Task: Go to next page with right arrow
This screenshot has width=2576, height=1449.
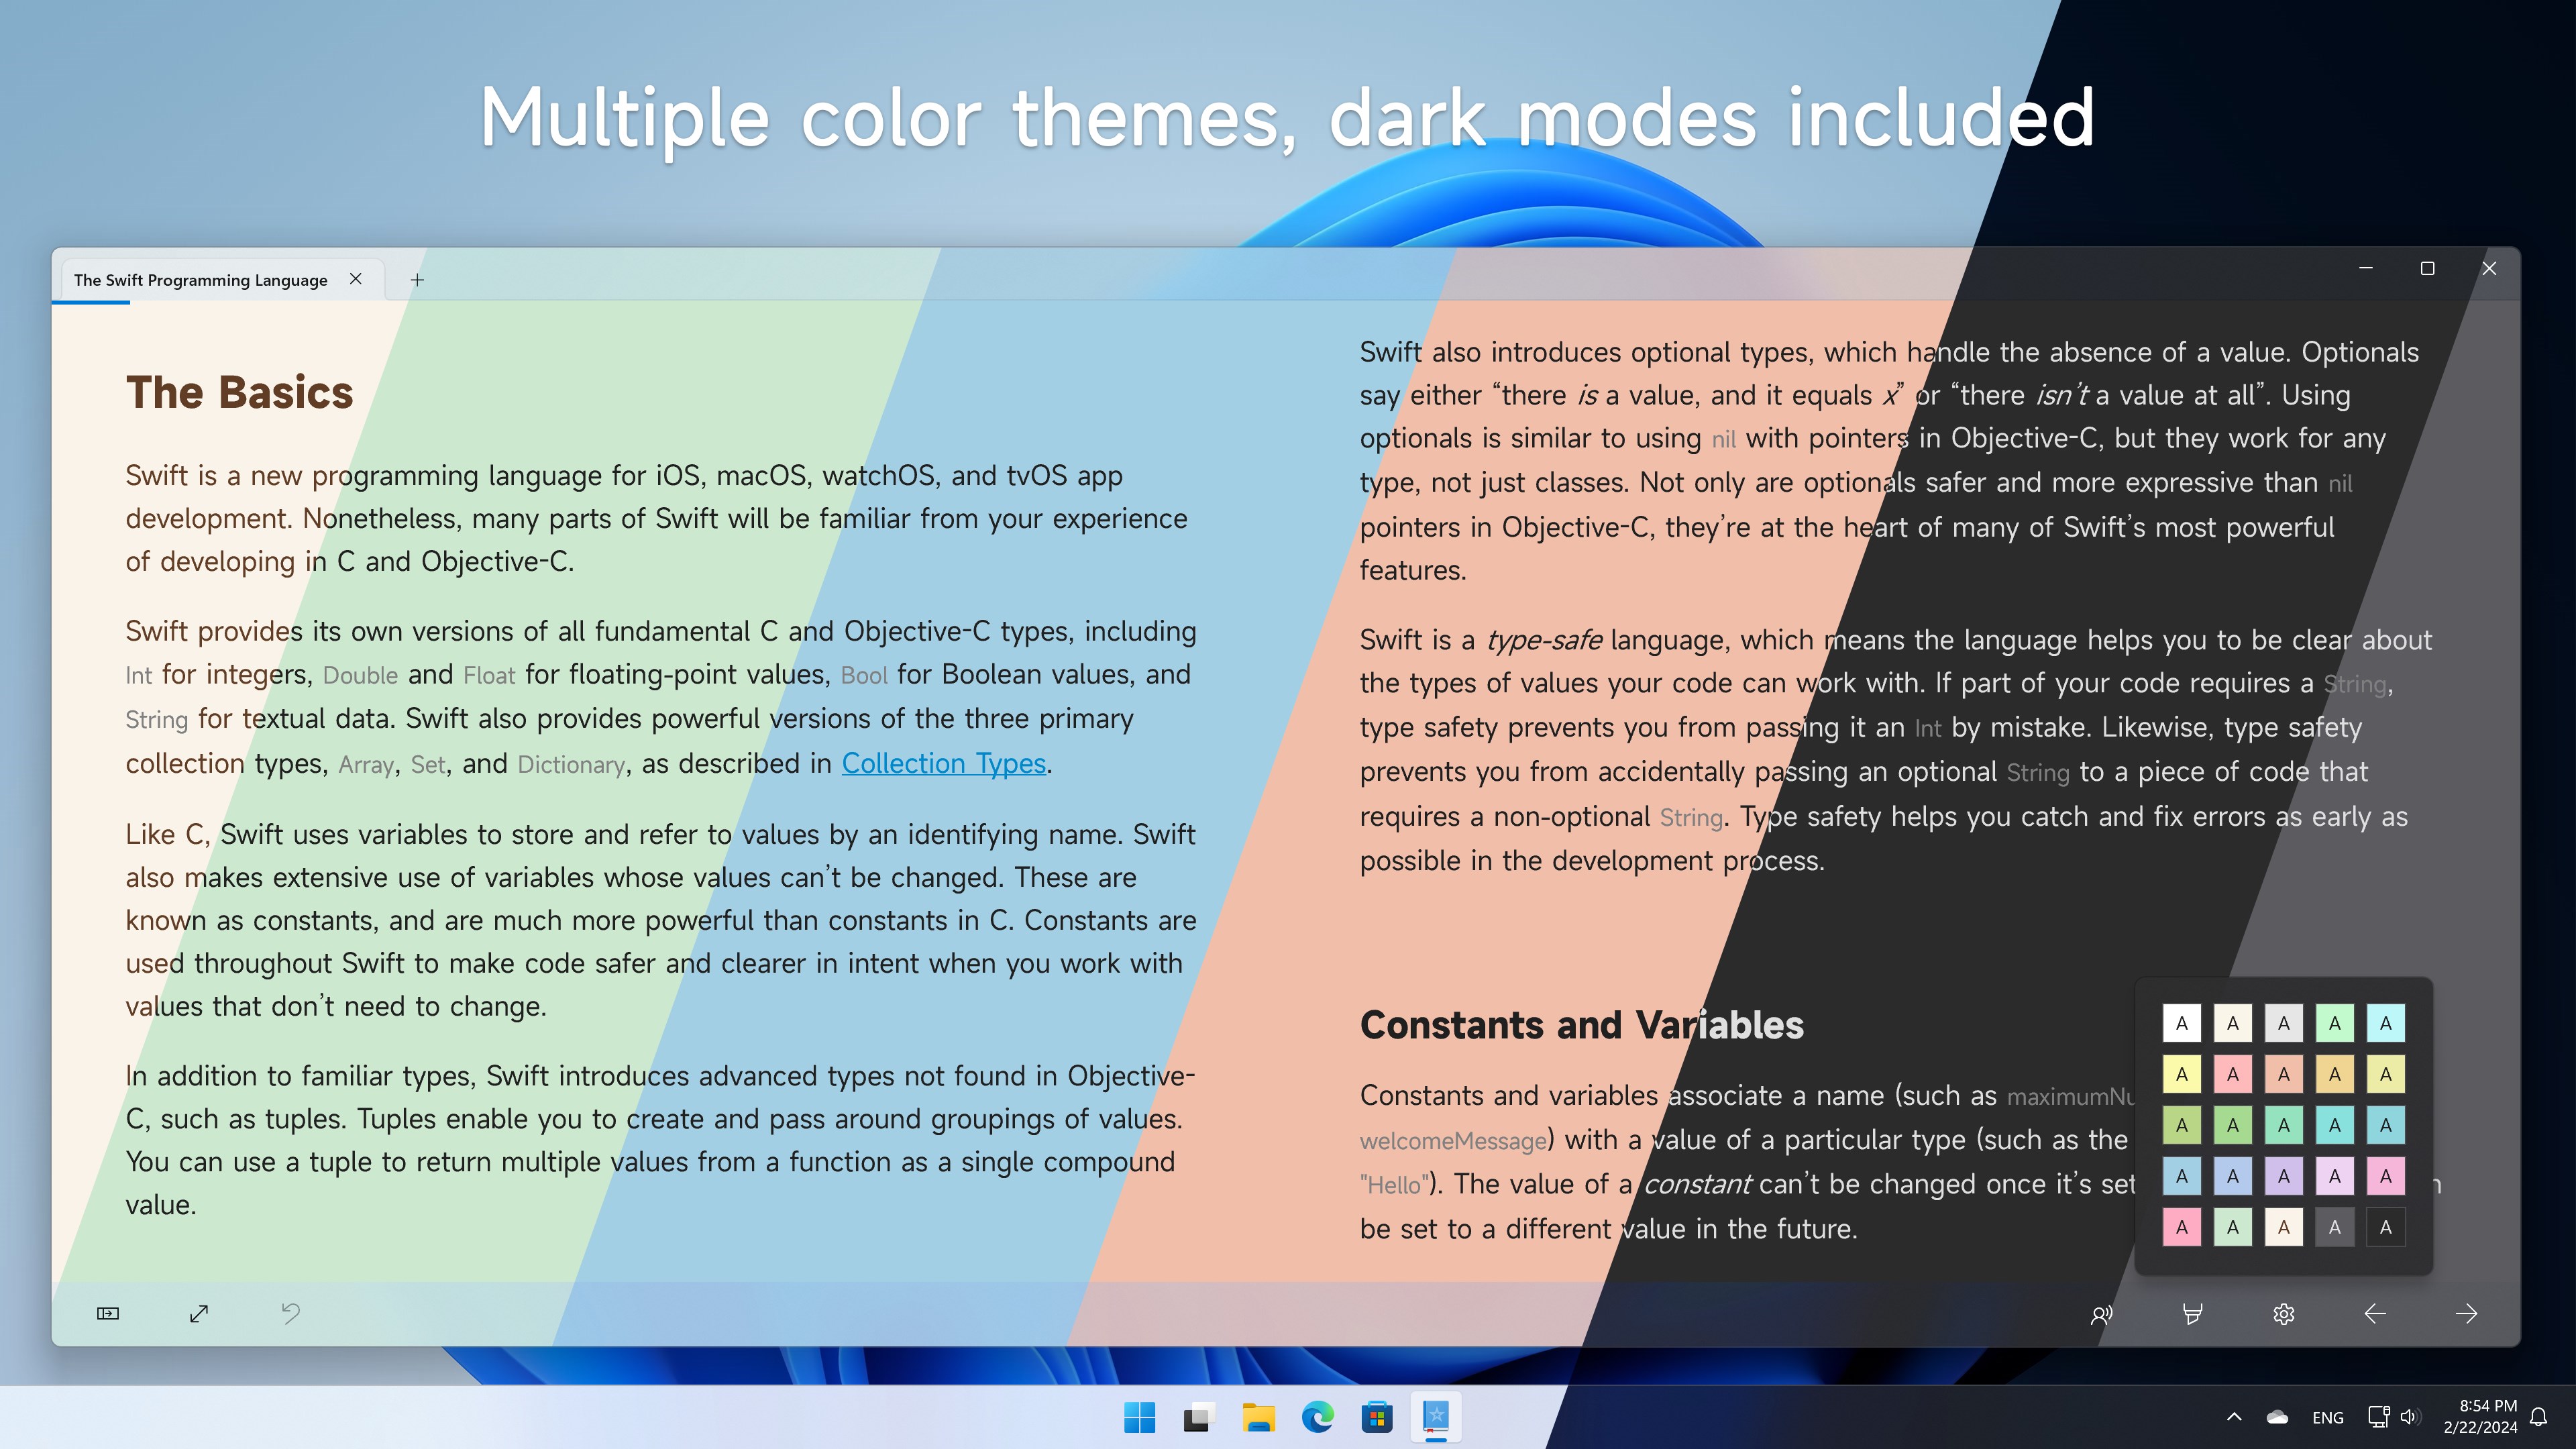Action: coord(2466,1314)
